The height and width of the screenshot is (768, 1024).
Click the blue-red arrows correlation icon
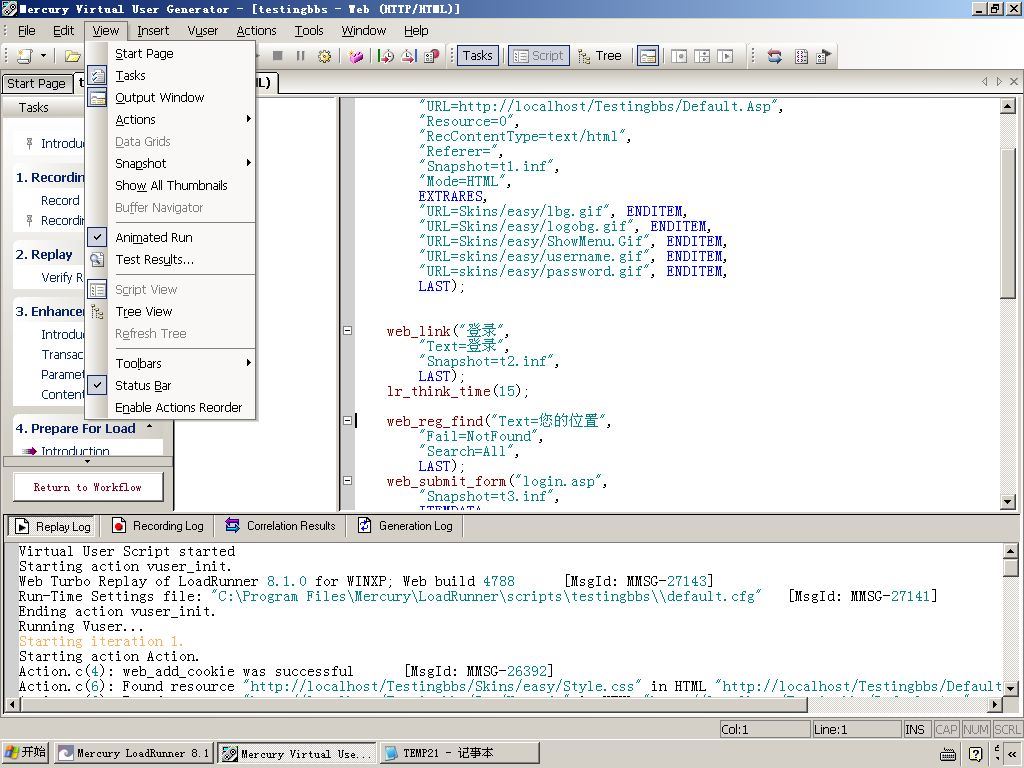[x=775, y=56]
